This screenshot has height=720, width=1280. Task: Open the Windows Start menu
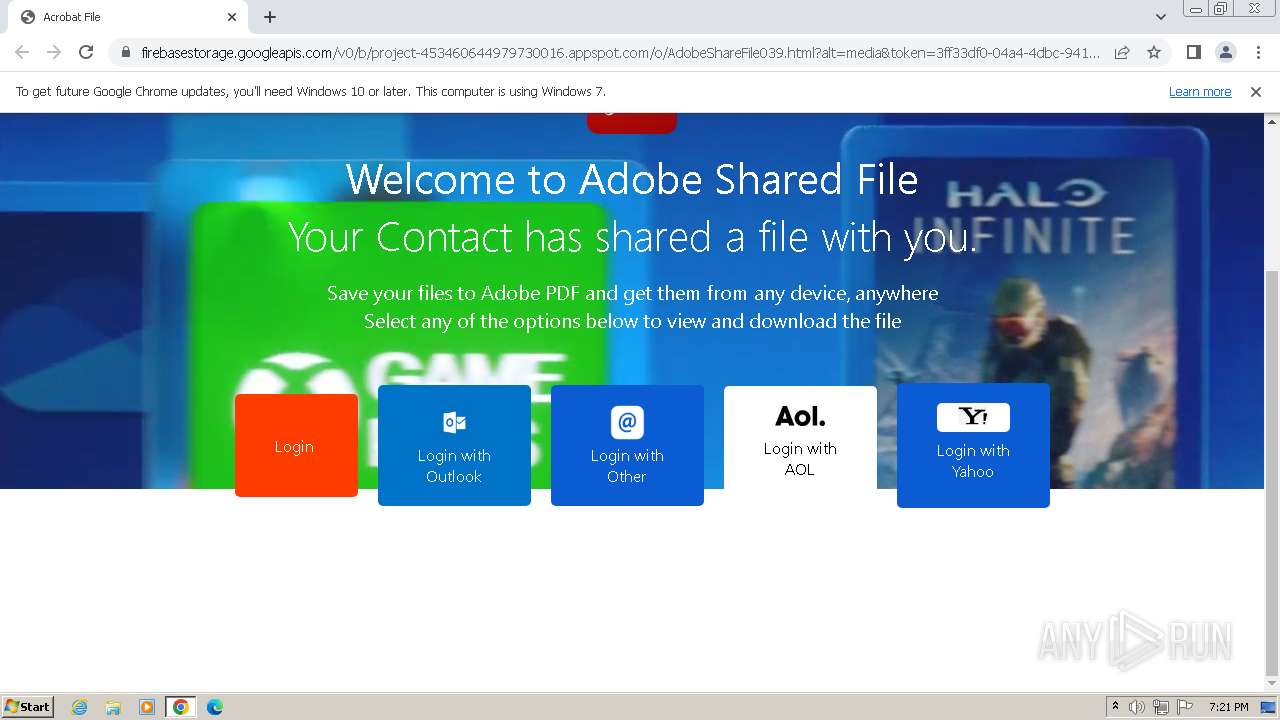click(x=27, y=707)
